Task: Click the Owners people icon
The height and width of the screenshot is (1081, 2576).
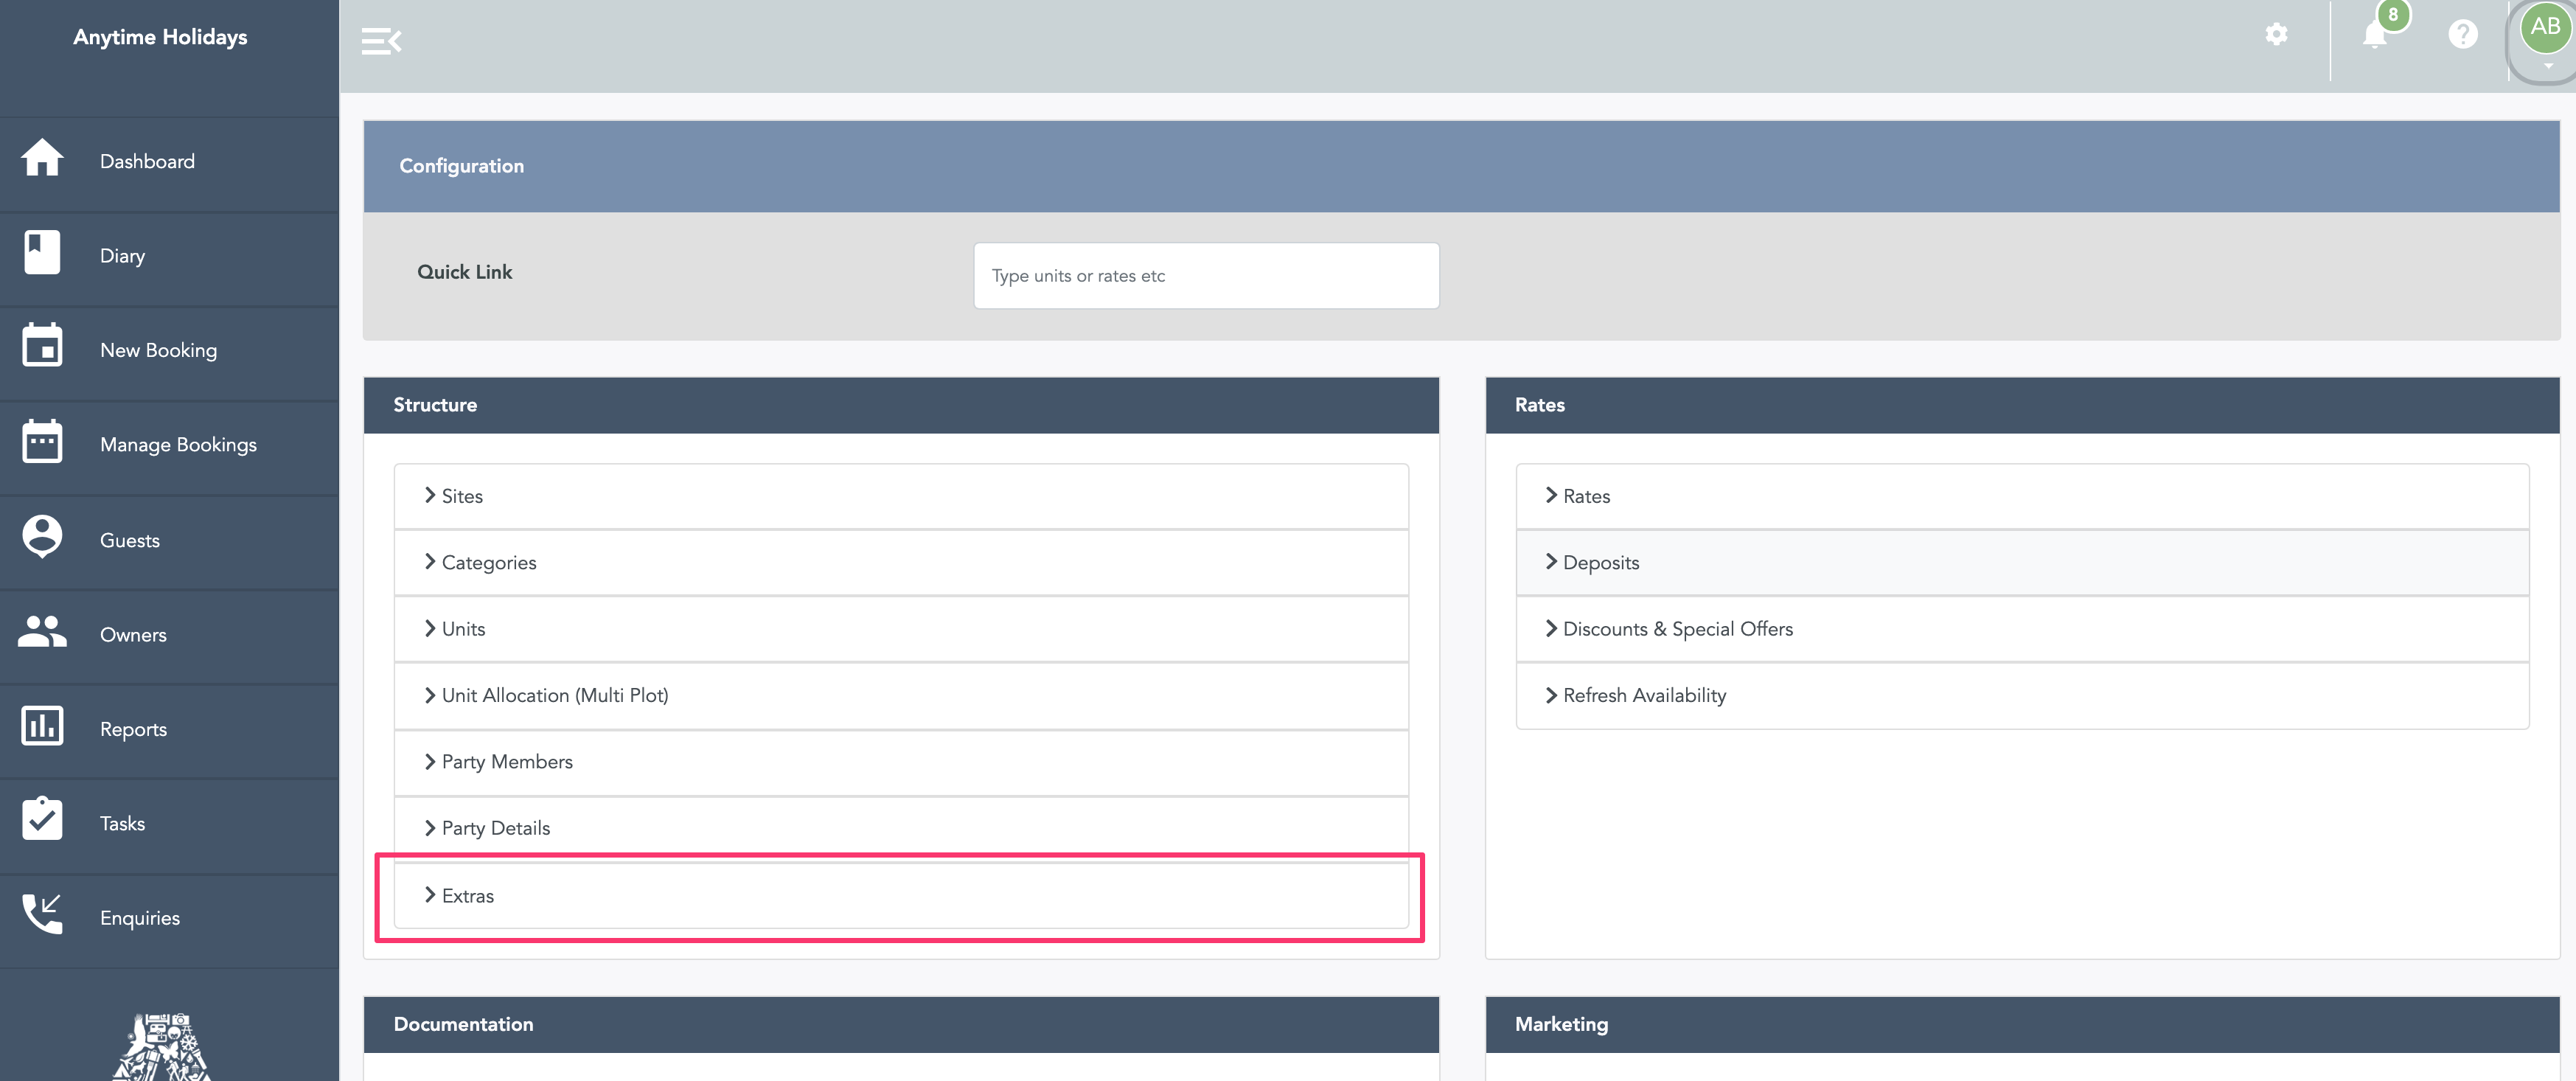Action: [x=42, y=631]
